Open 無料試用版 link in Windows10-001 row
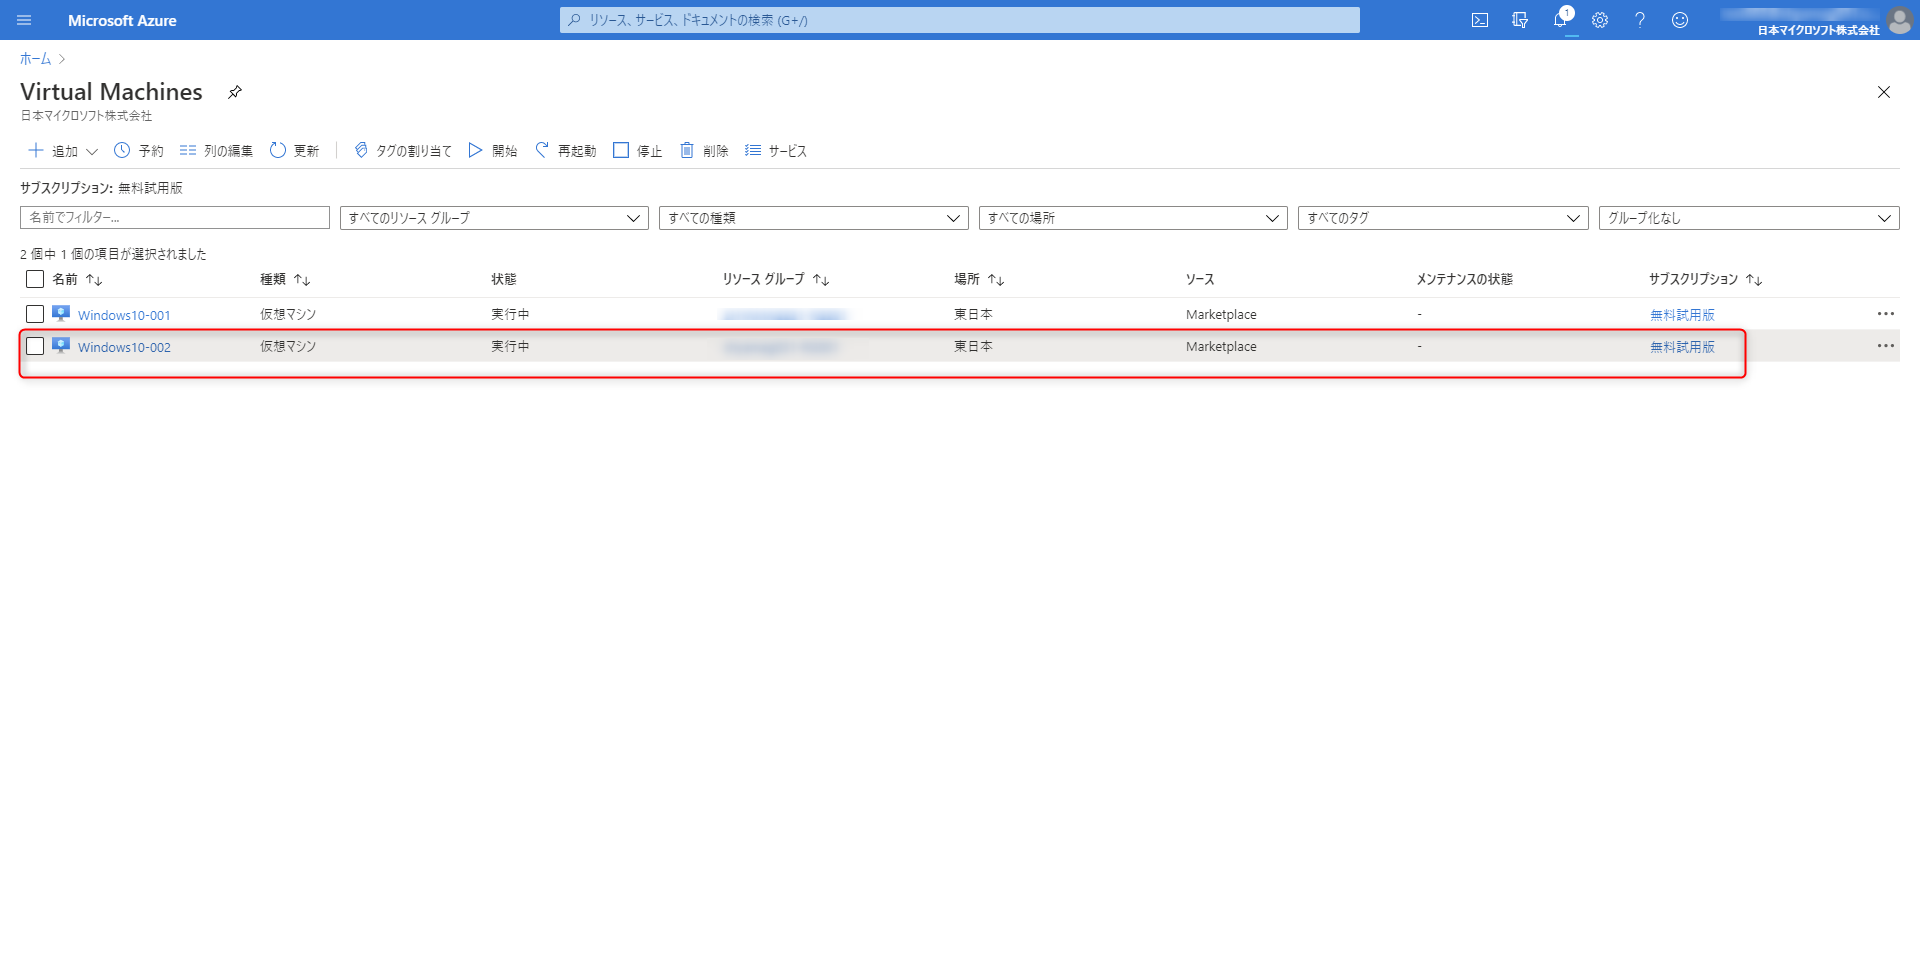Viewport: 1920px width, 970px height. click(1682, 315)
